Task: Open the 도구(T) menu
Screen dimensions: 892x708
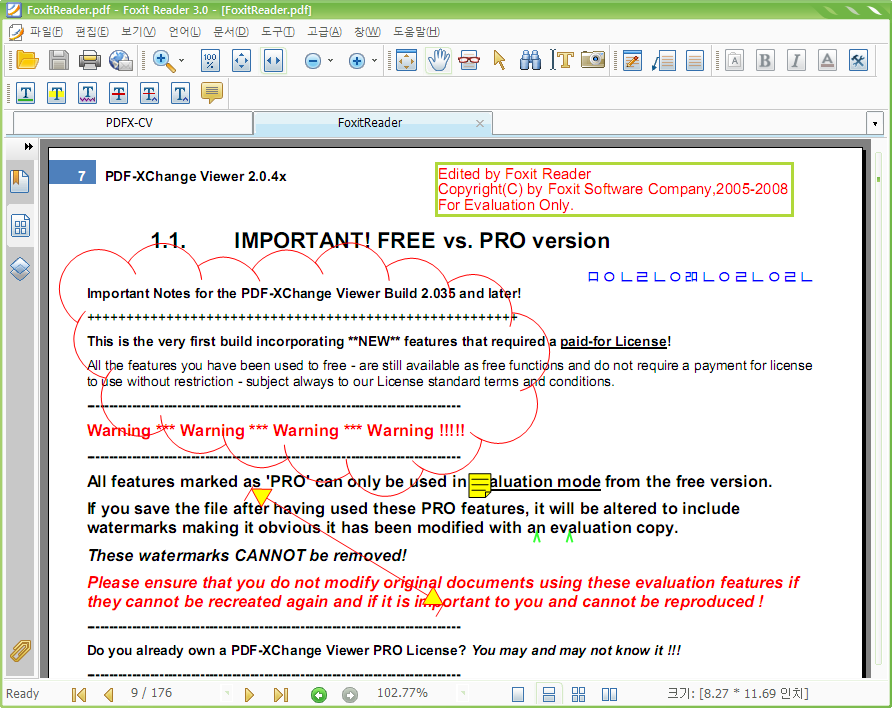Action: (278, 32)
